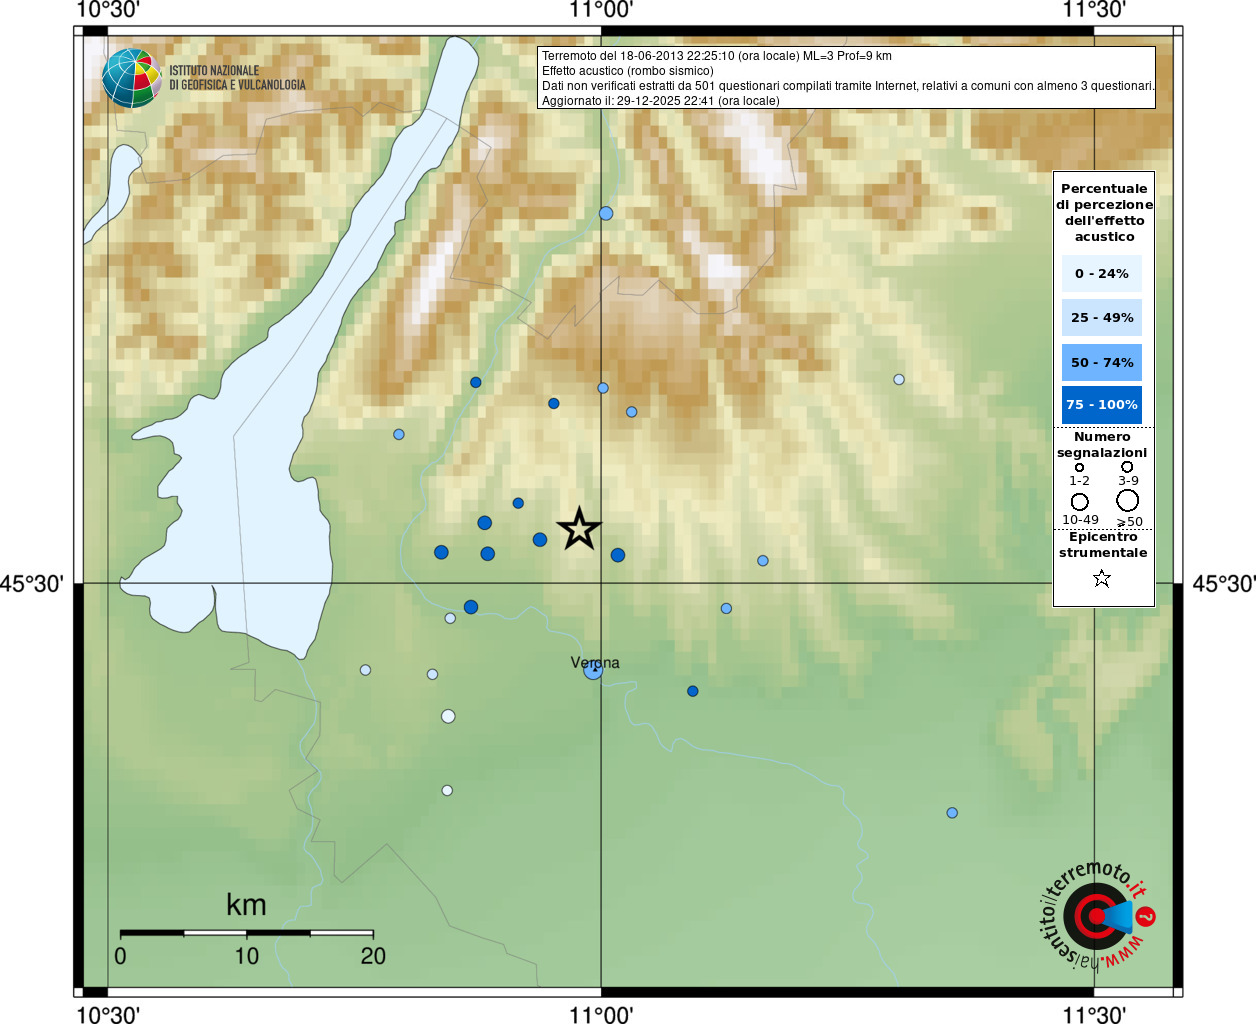Click the INGV globe logo
This screenshot has height=1024, width=1256.
tap(131, 78)
